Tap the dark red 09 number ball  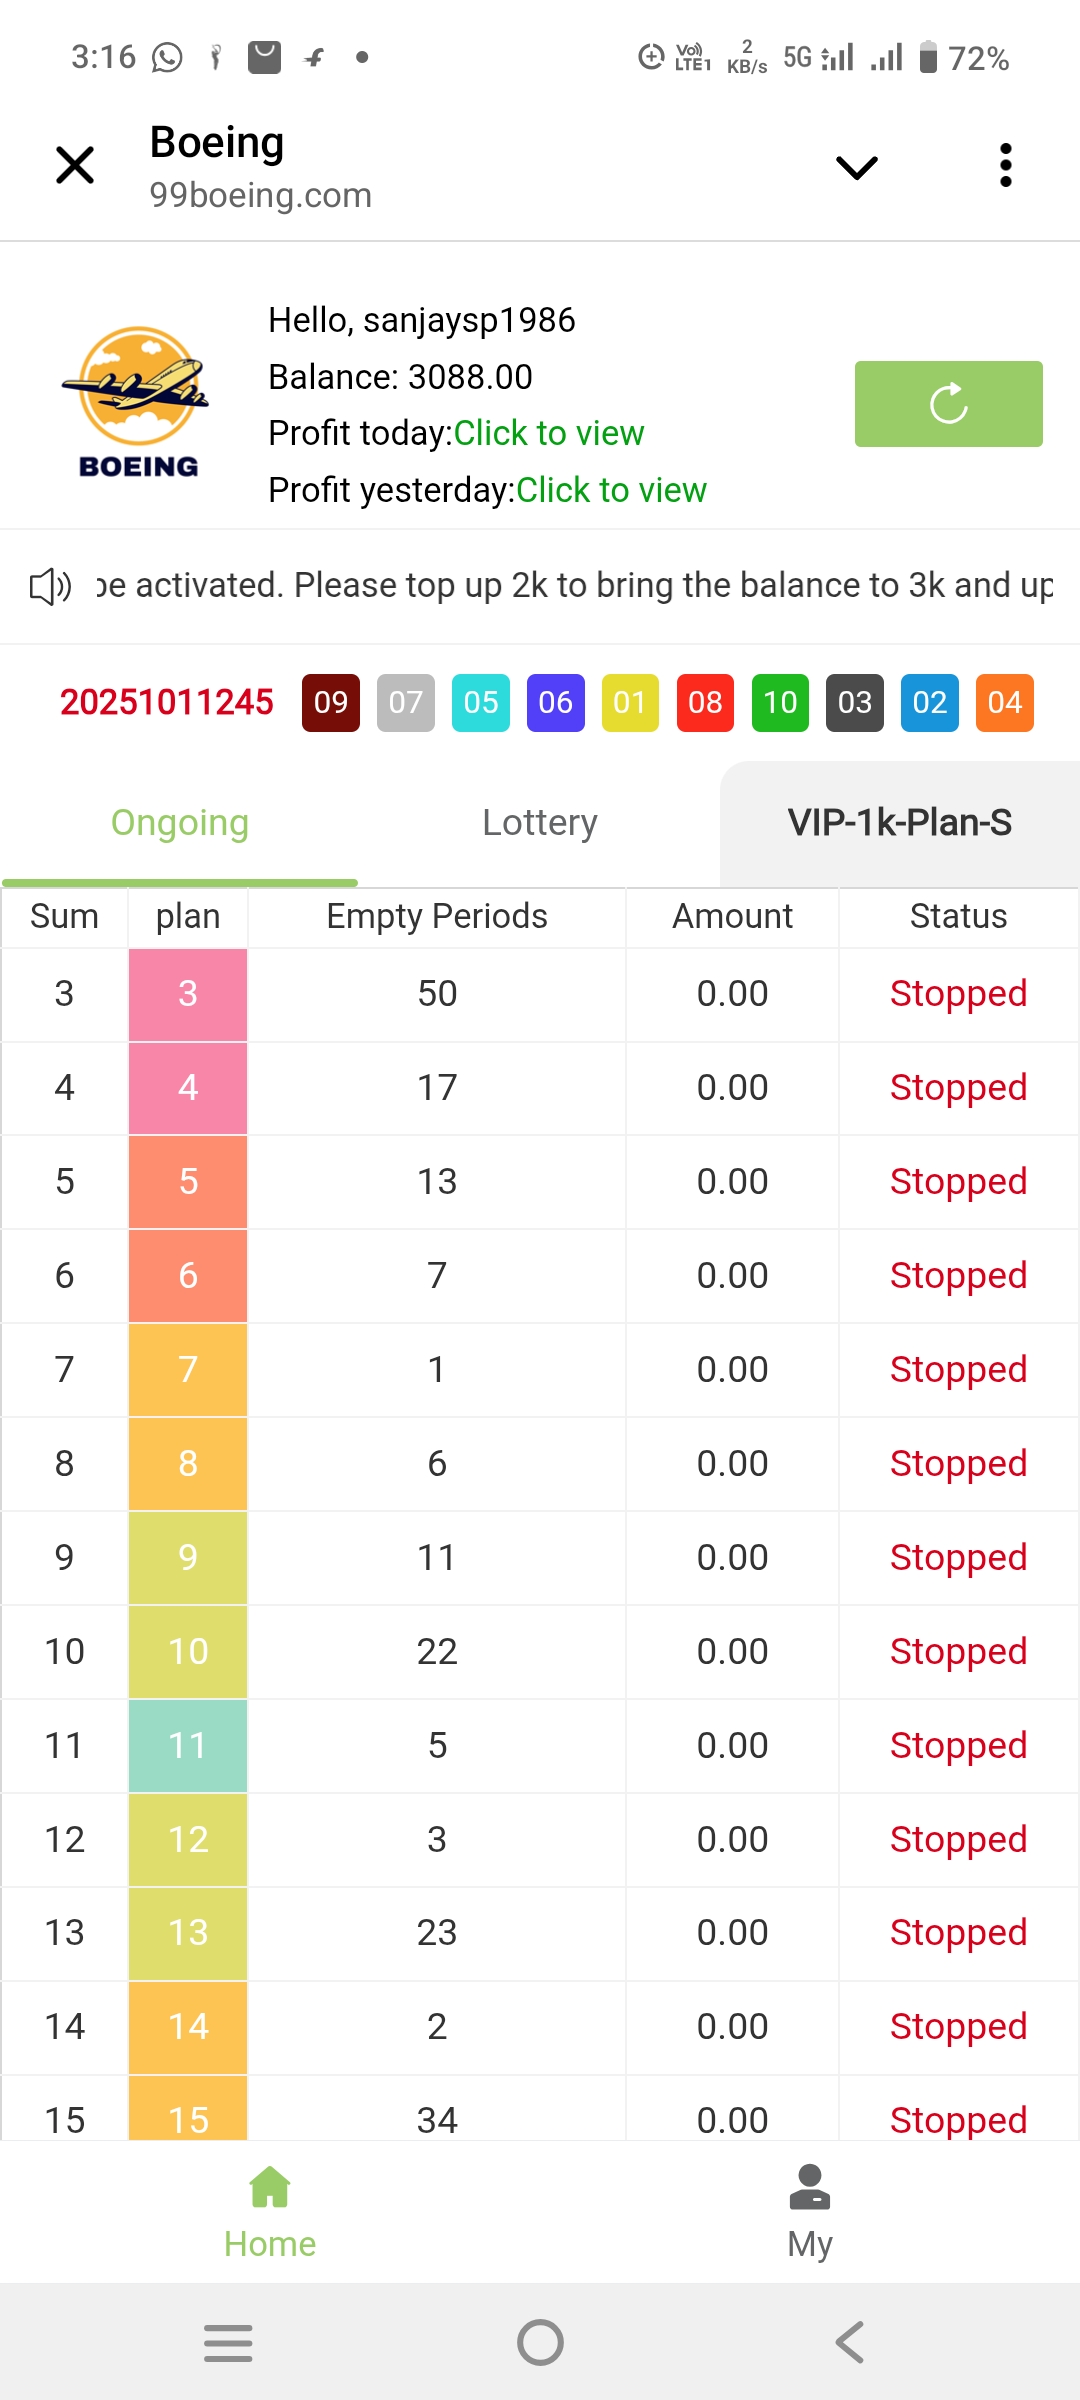(x=331, y=703)
